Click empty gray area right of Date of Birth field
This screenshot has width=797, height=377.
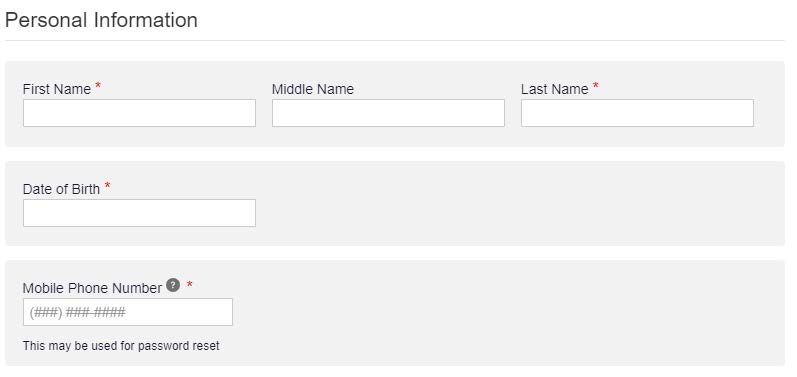pos(518,213)
